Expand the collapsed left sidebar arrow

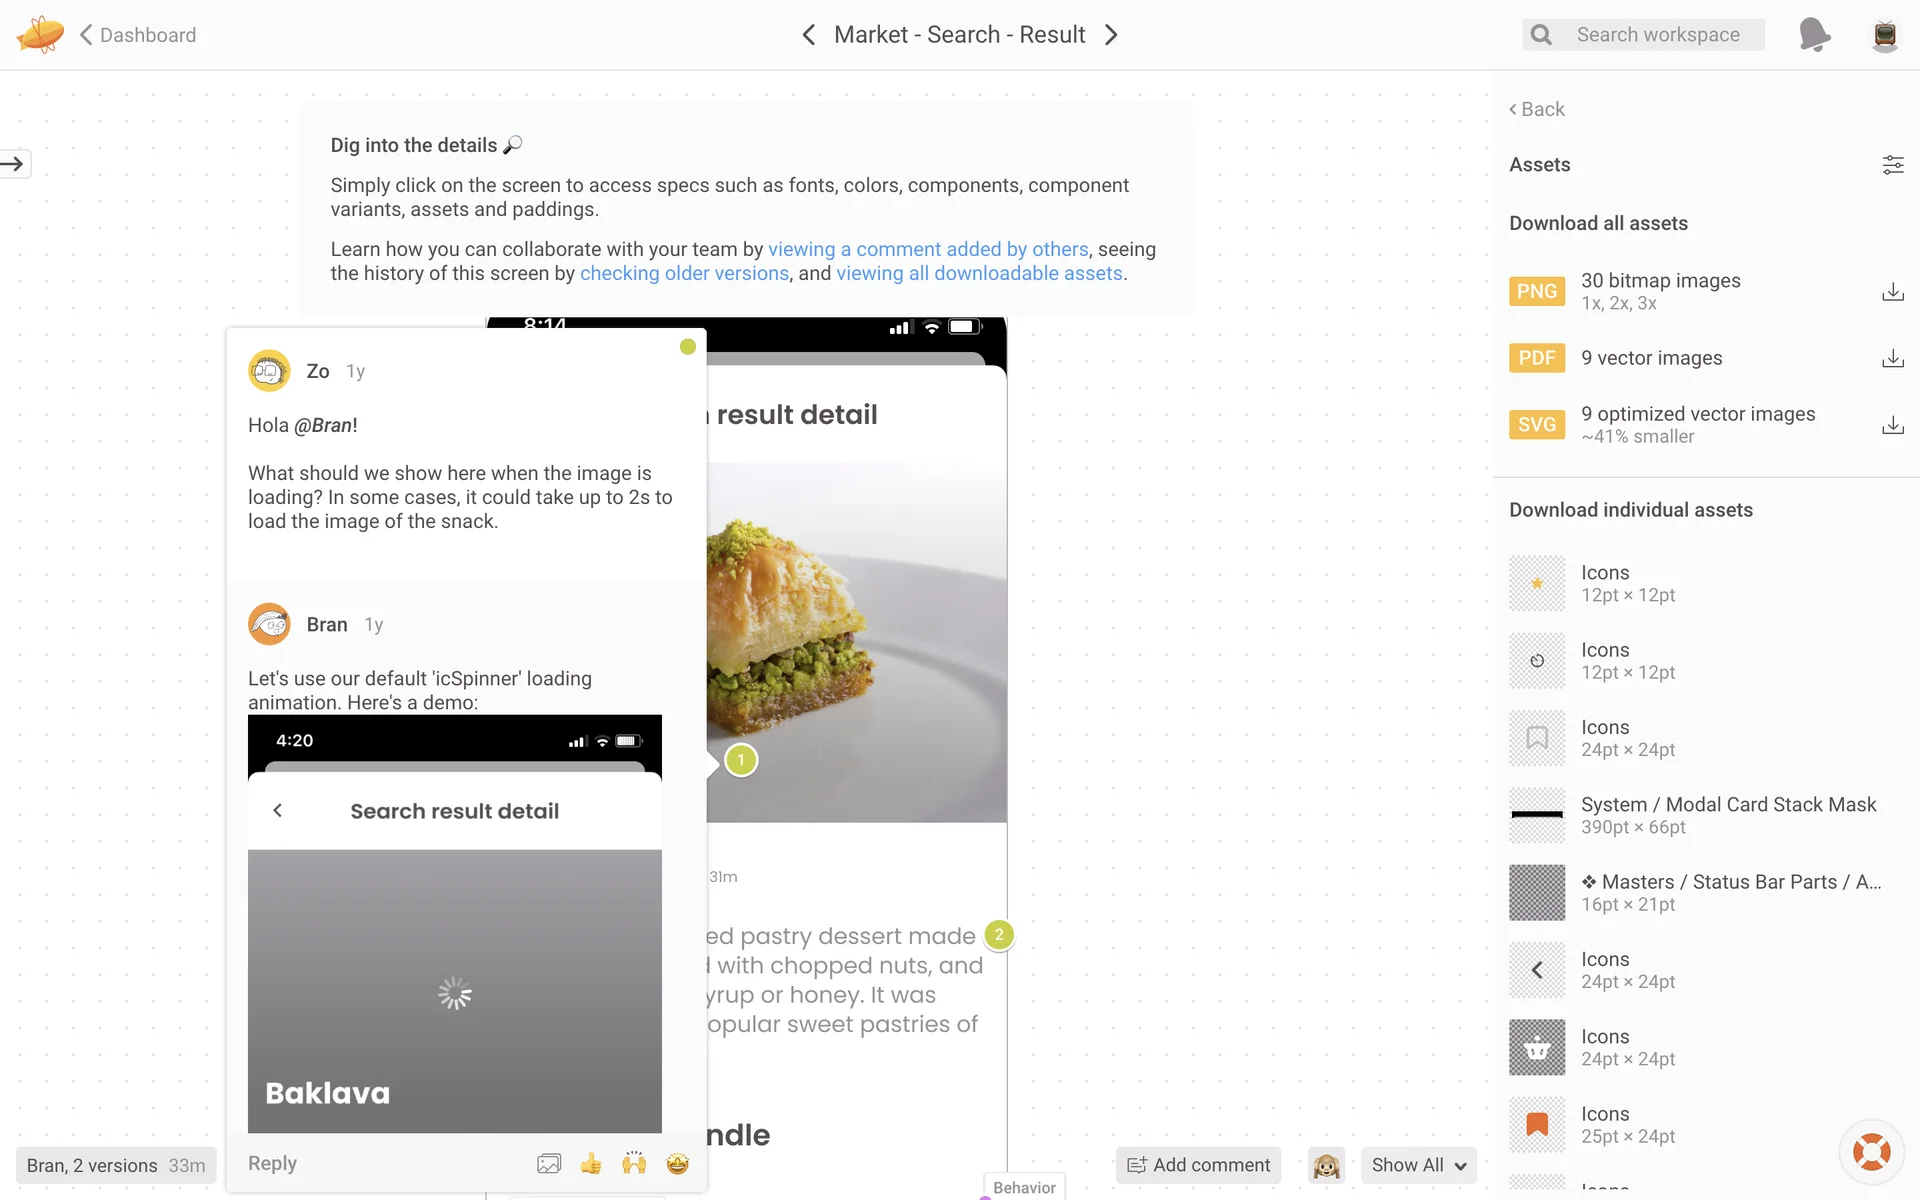tap(14, 164)
